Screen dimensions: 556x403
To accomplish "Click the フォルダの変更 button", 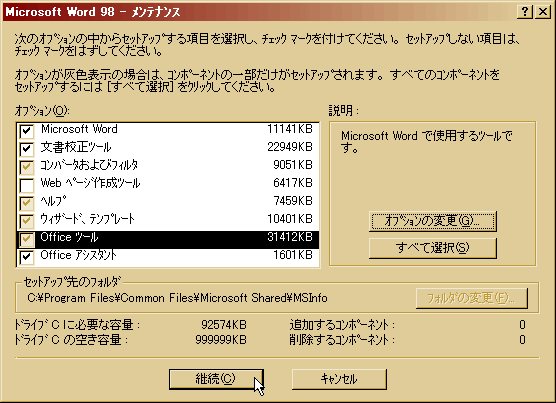I will pyautogui.click(x=472, y=298).
